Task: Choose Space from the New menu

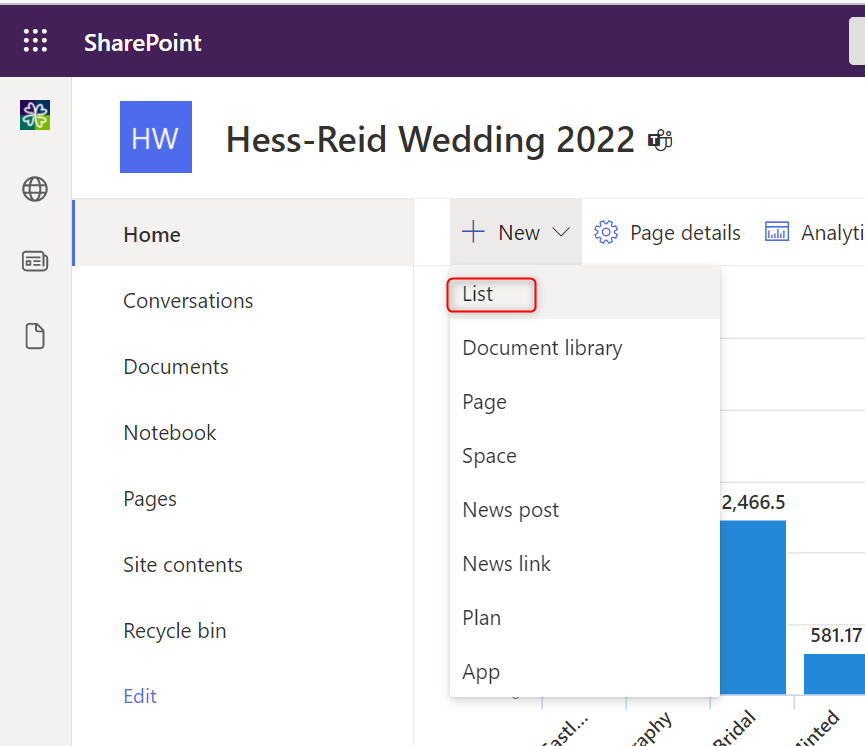Action: (585, 456)
